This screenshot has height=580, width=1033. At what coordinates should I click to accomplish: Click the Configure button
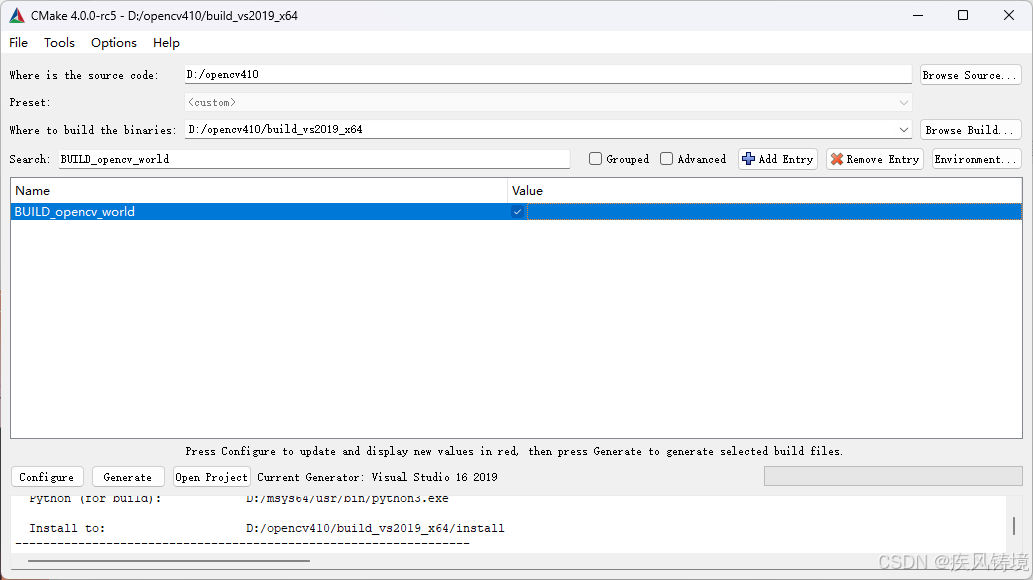tap(47, 477)
